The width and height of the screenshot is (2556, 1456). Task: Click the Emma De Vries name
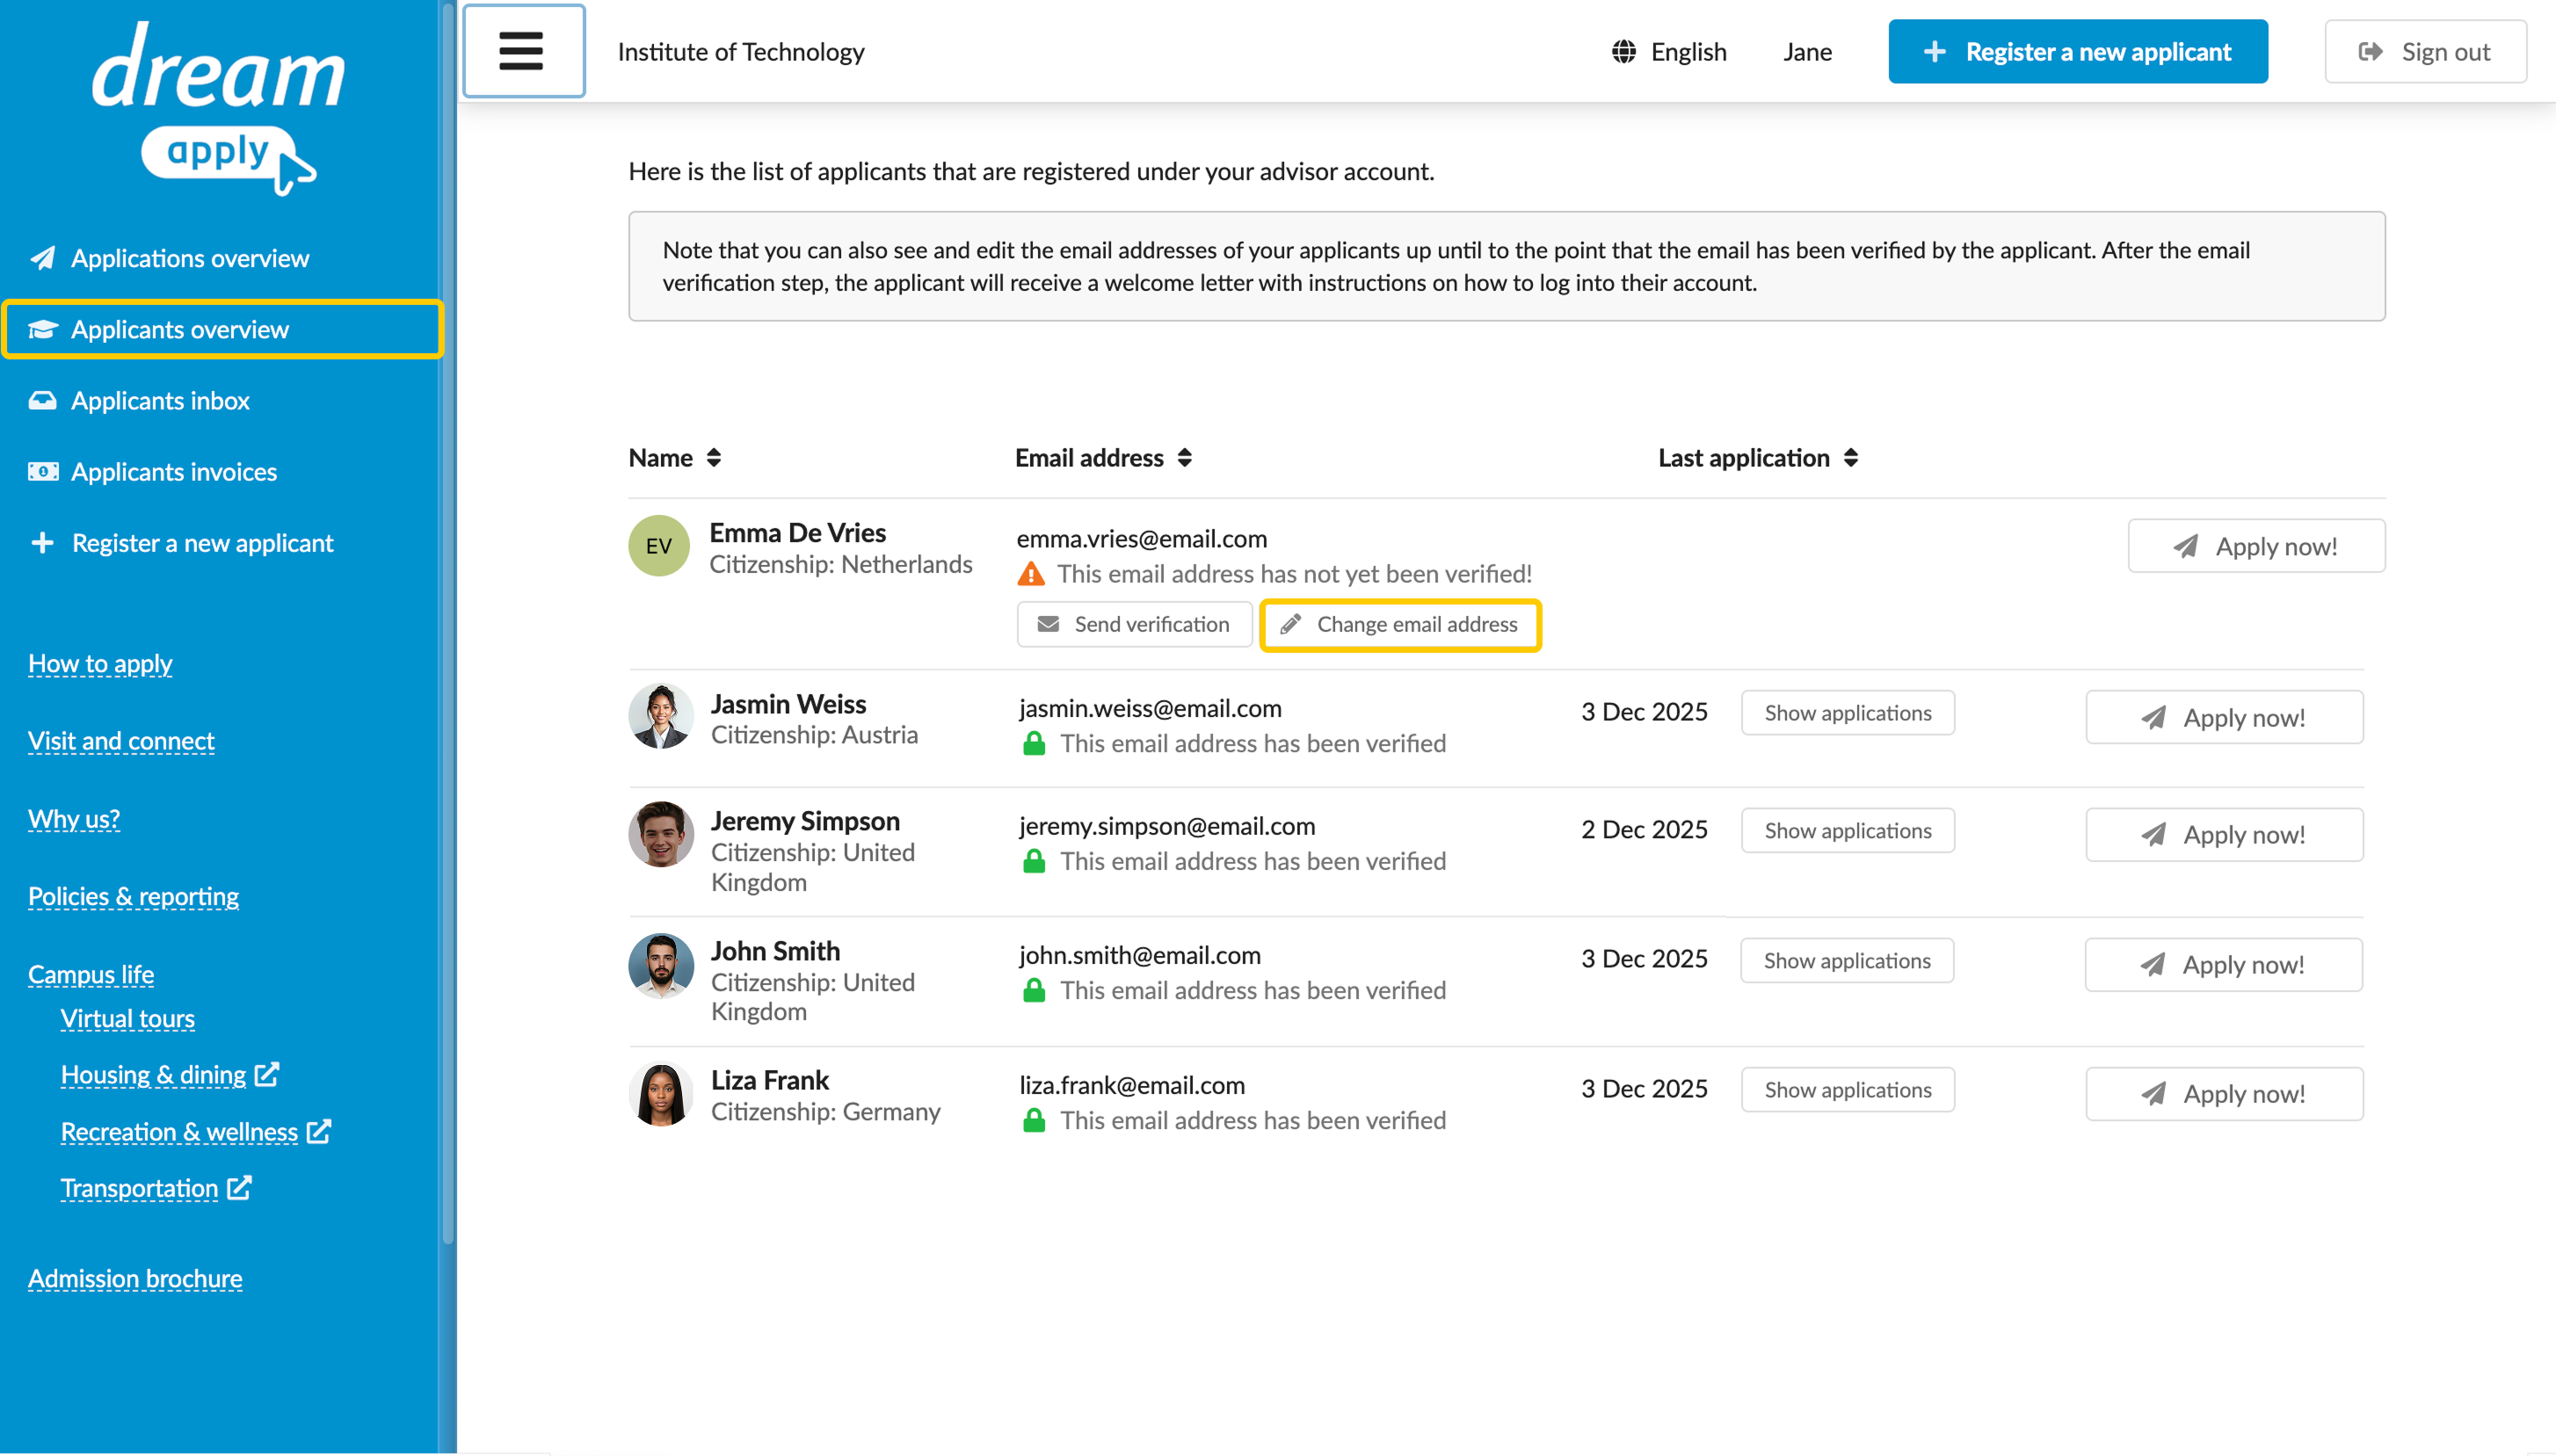coord(798,532)
